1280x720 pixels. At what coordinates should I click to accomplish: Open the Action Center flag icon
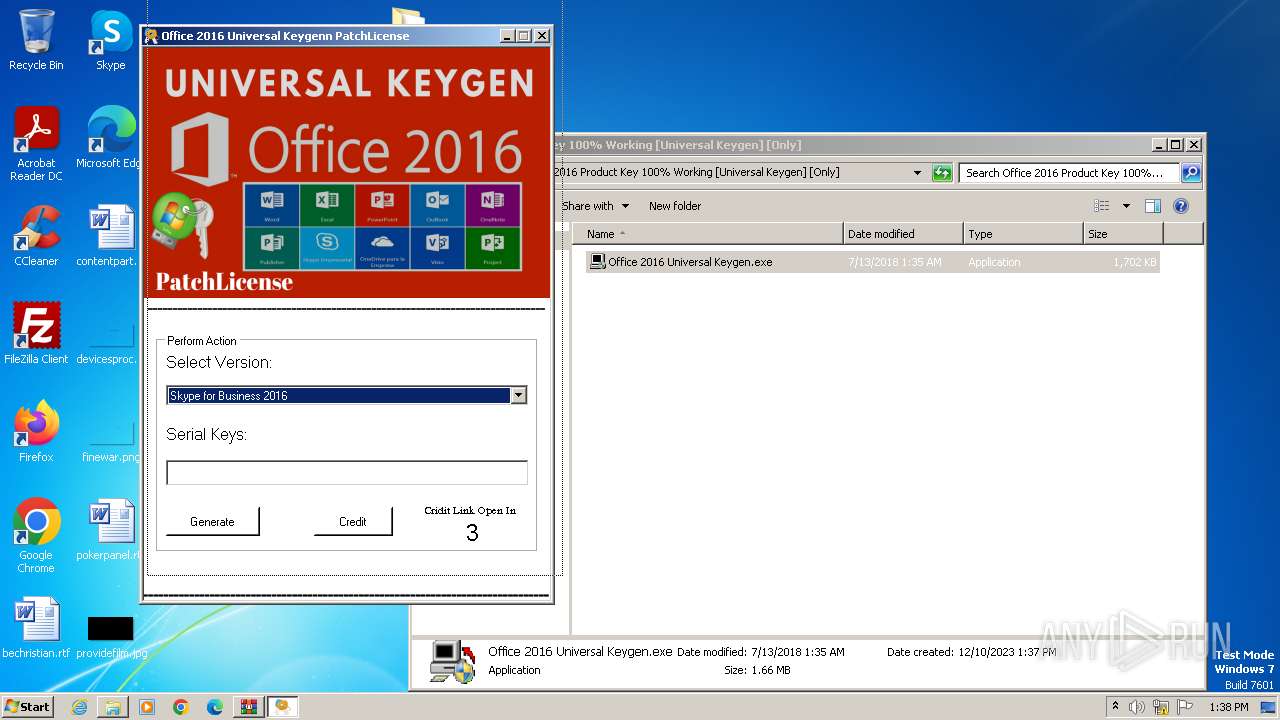pos(1185,707)
